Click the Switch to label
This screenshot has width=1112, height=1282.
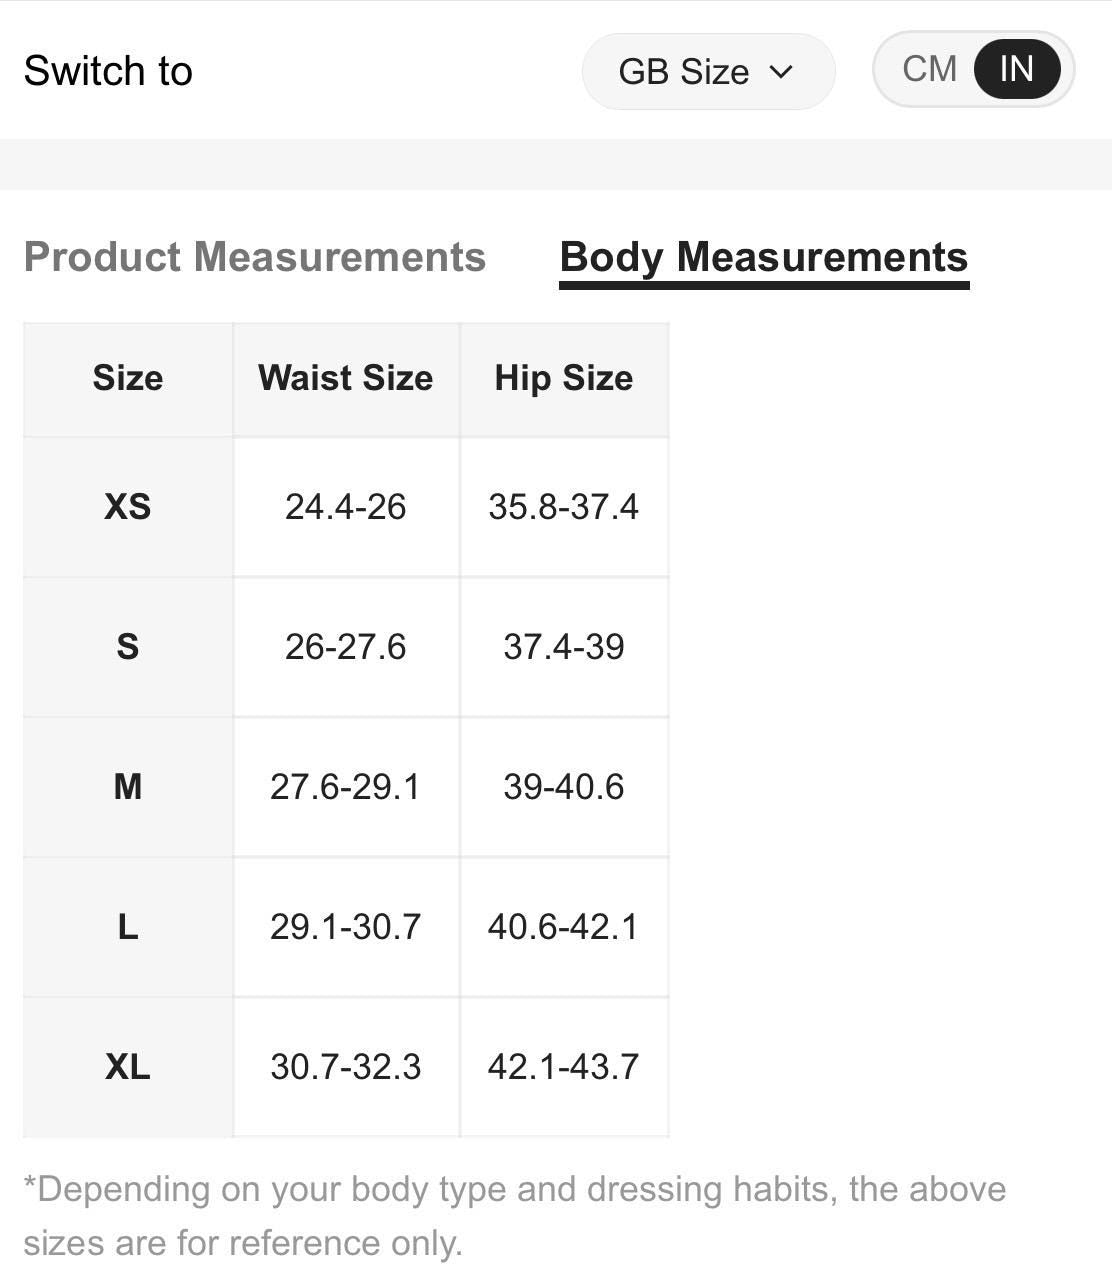[x=108, y=71]
